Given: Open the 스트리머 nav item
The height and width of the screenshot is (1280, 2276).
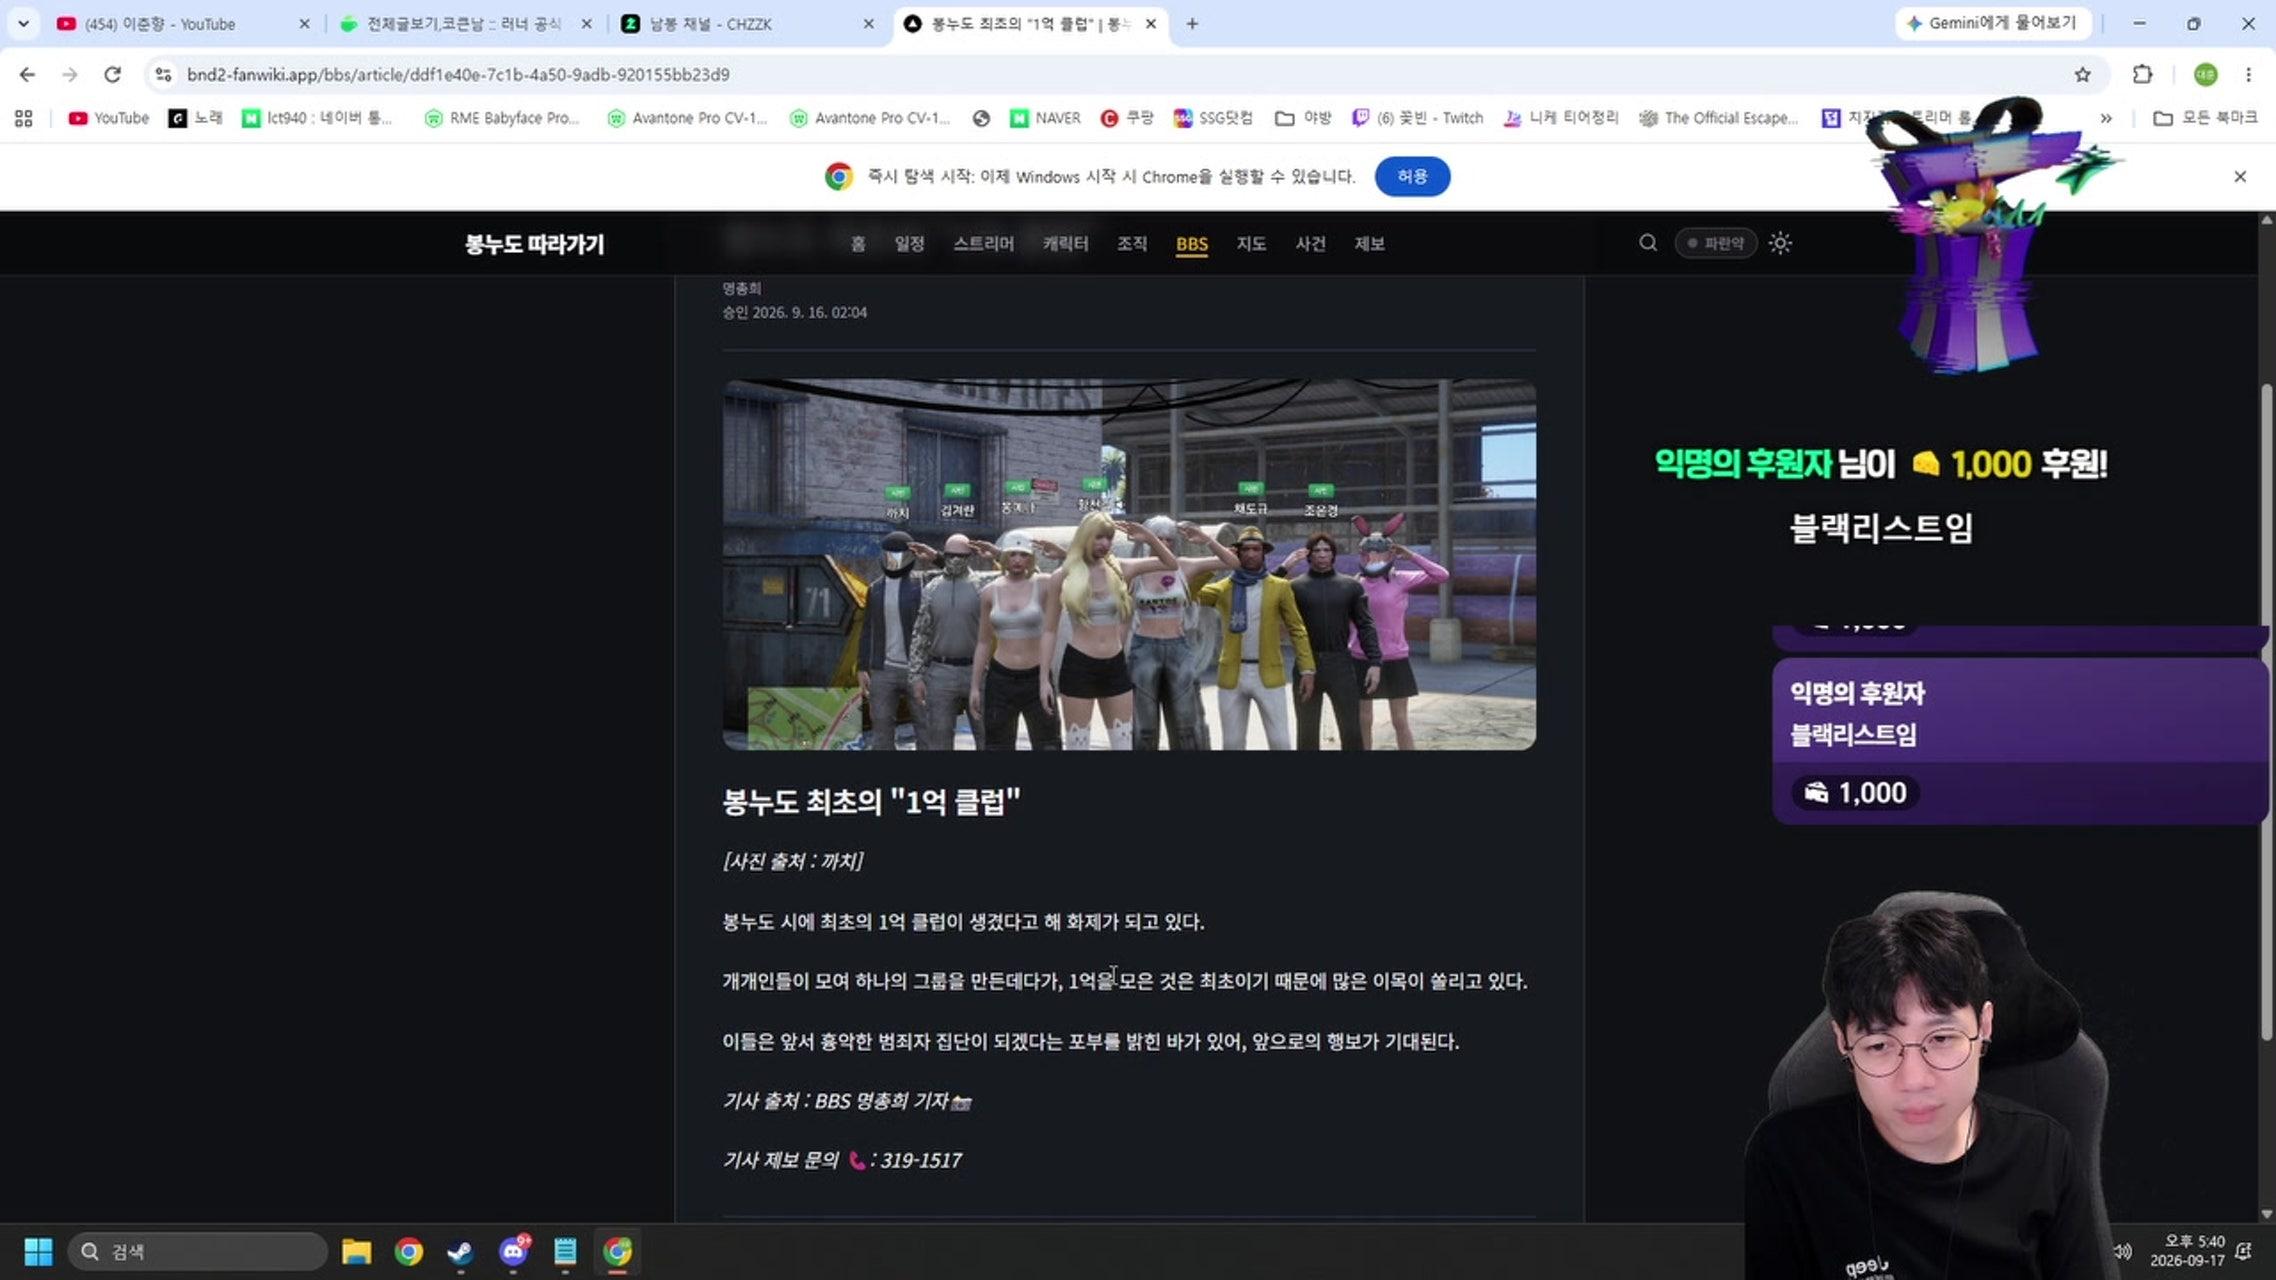Looking at the screenshot, I should 983,244.
